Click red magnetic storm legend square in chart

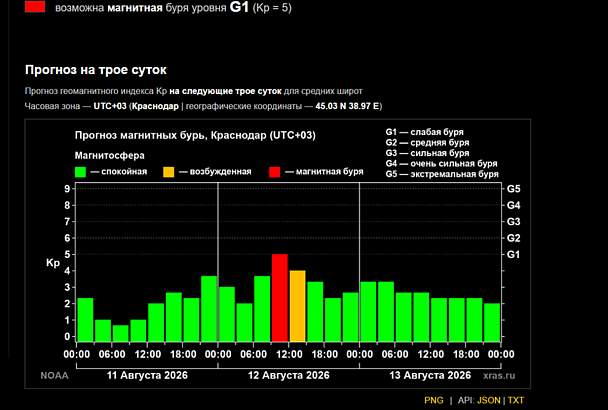[275, 172]
